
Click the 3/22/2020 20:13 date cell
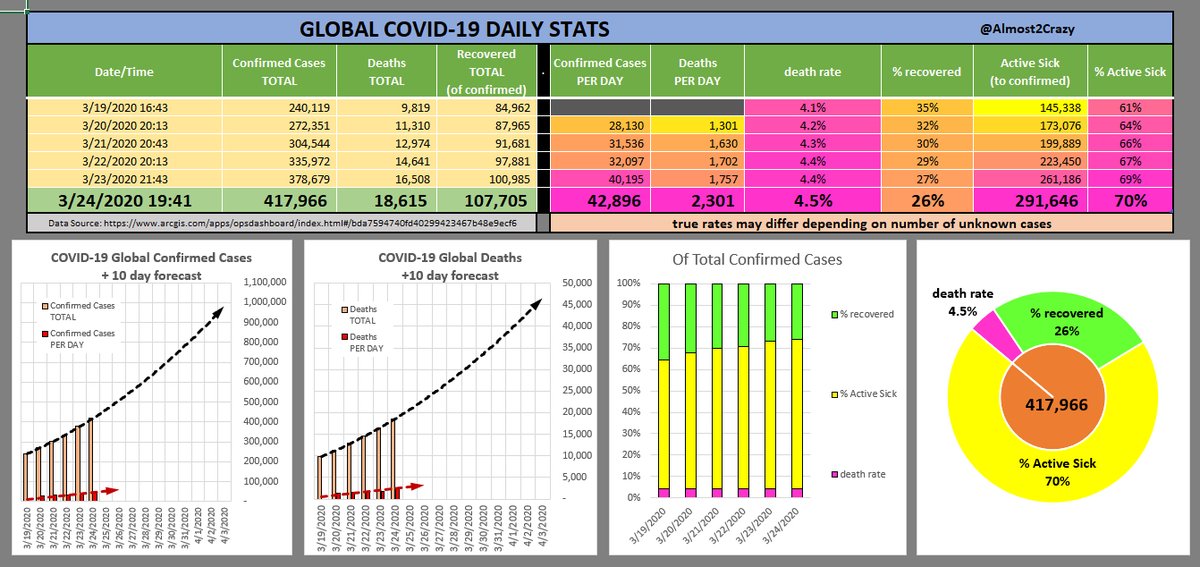coord(125,162)
